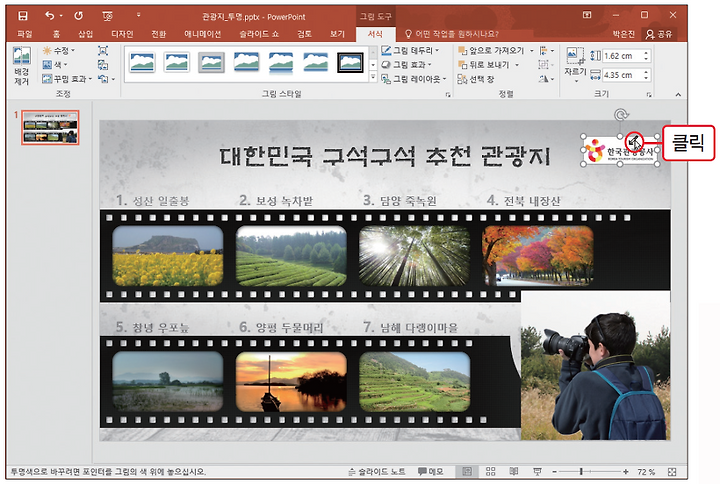Open the 파일 (File) tab
The height and width of the screenshot is (484, 720).
24,34
